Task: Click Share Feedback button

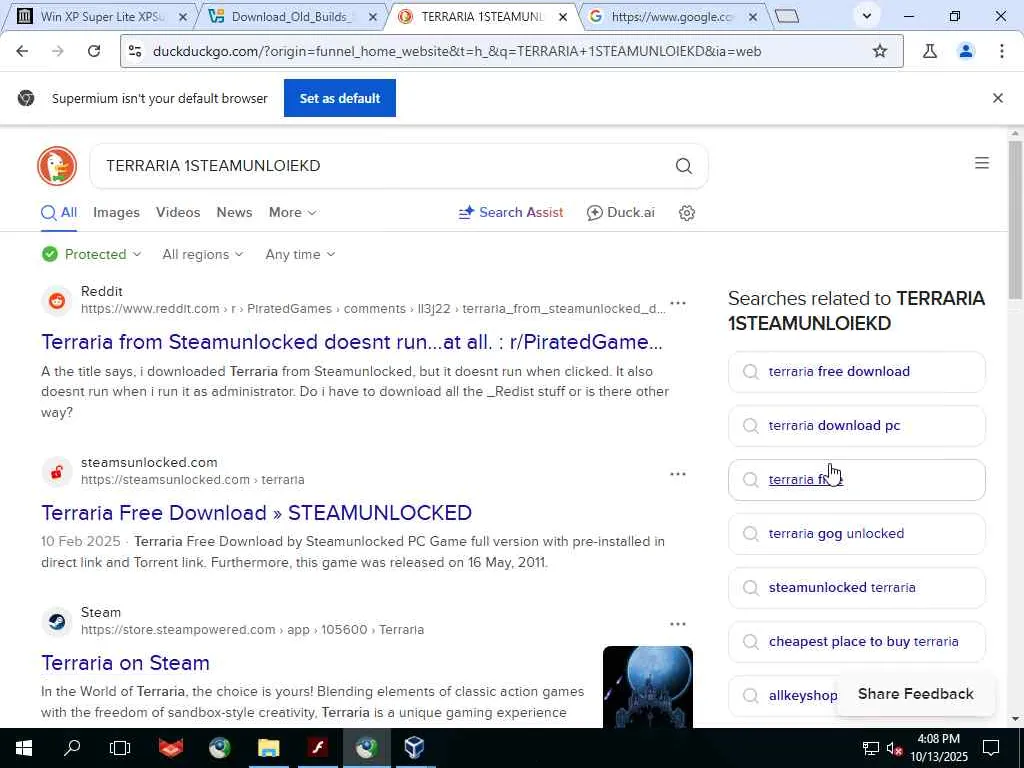Action: [x=916, y=694]
